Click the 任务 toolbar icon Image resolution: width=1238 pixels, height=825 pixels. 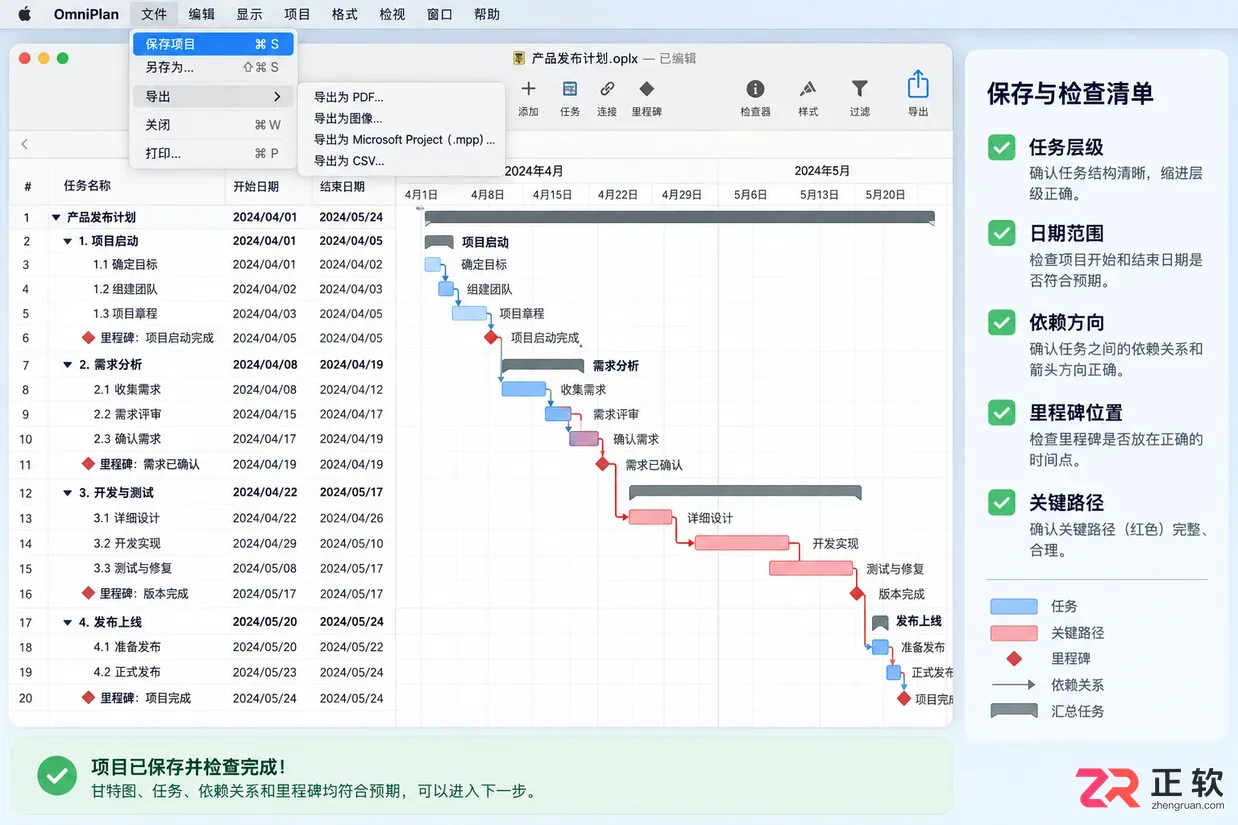tap(570, 89)
